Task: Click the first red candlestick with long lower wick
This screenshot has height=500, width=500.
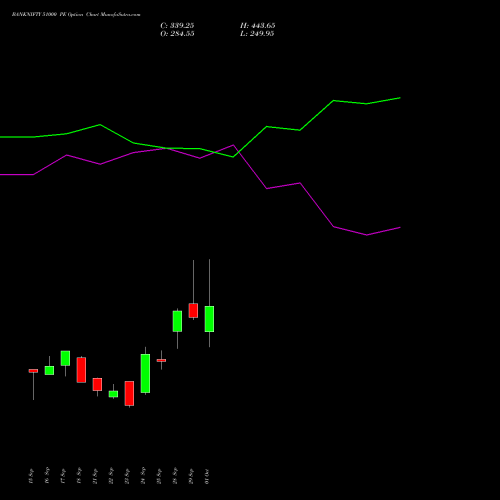Action: tap(33, 371)
